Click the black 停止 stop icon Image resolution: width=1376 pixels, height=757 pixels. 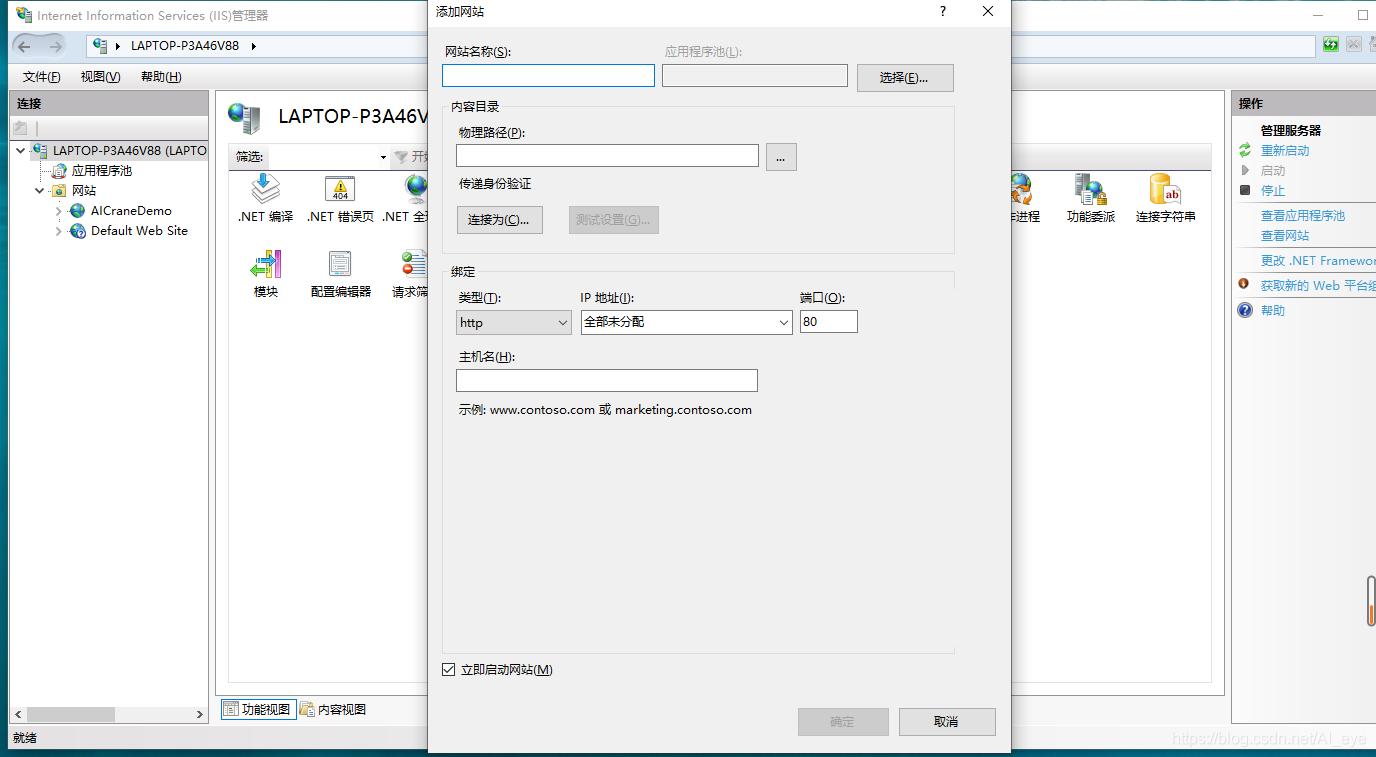[1245, 190]
